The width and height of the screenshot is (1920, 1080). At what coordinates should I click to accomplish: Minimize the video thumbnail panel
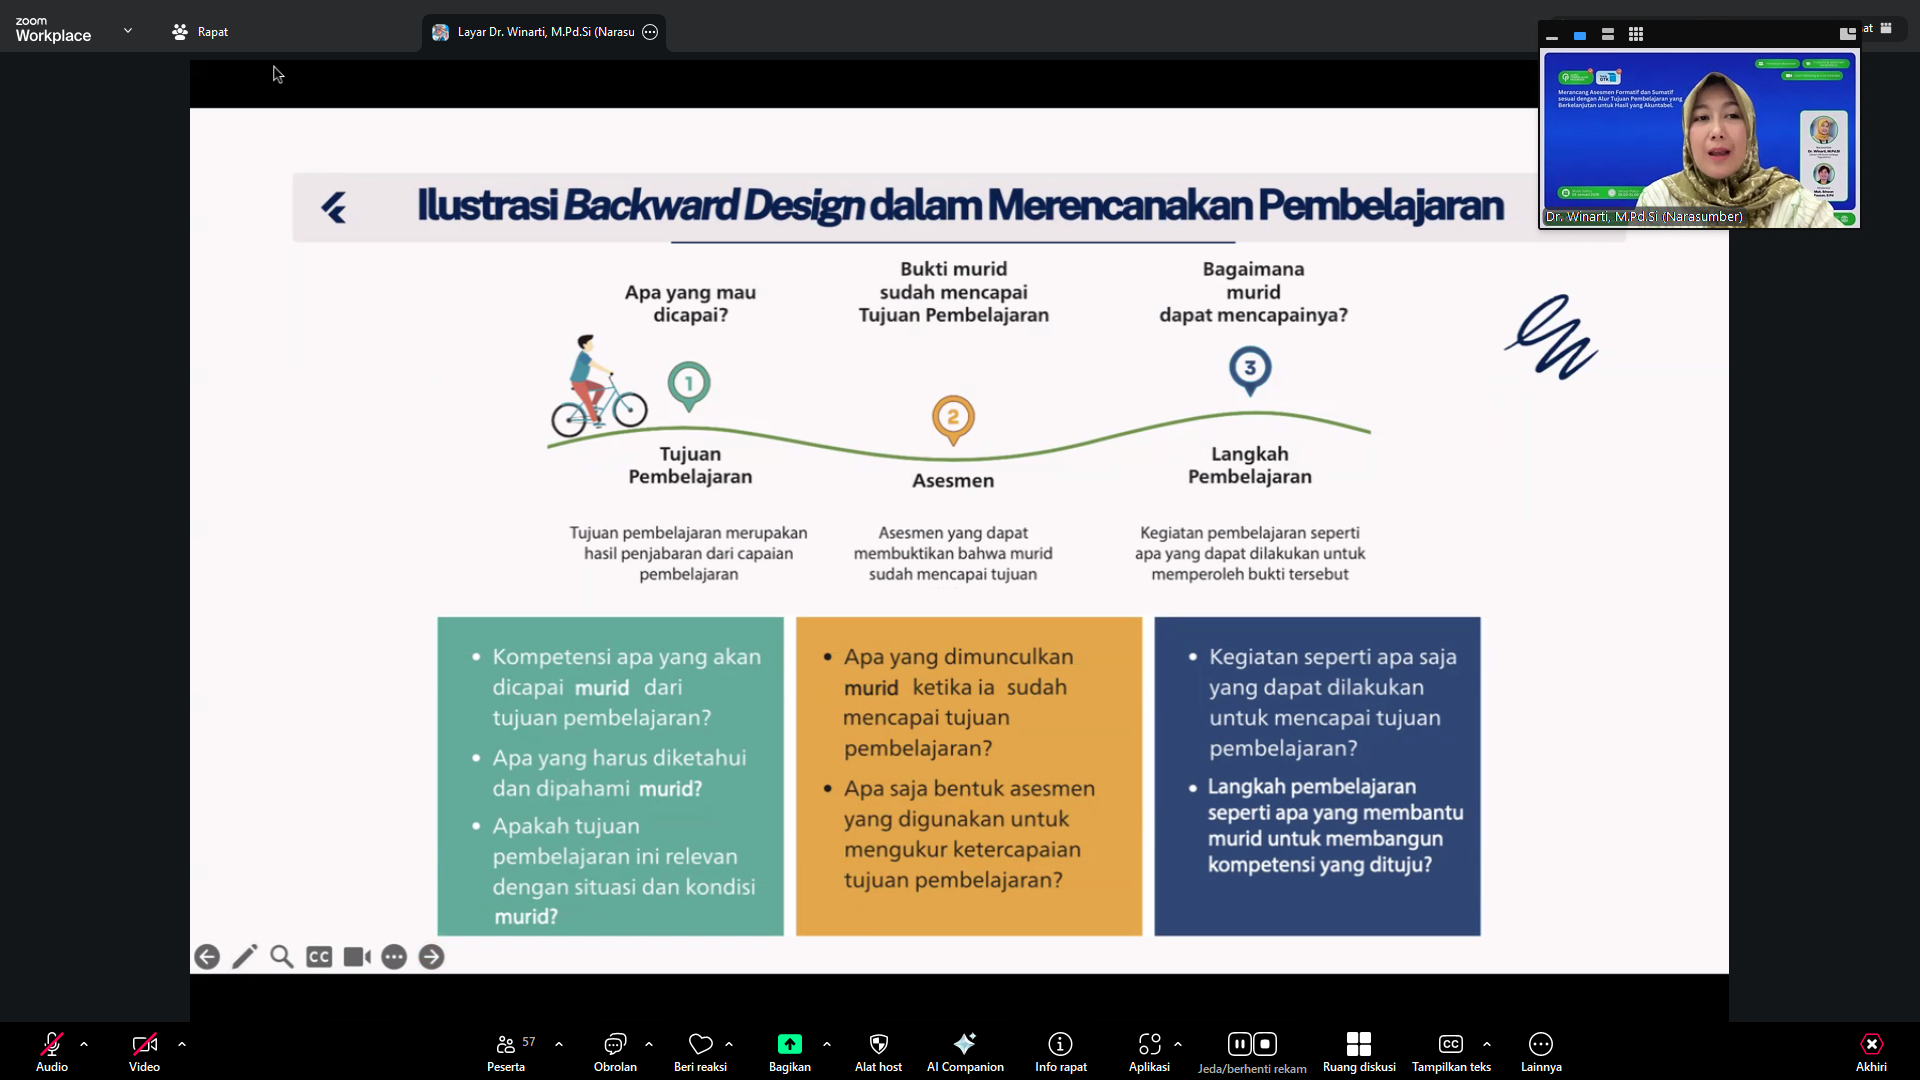click(x=1552, y=35)
